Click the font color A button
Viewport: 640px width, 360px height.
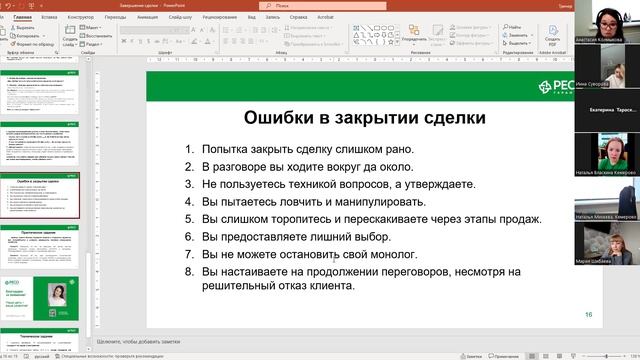(207, 41)
